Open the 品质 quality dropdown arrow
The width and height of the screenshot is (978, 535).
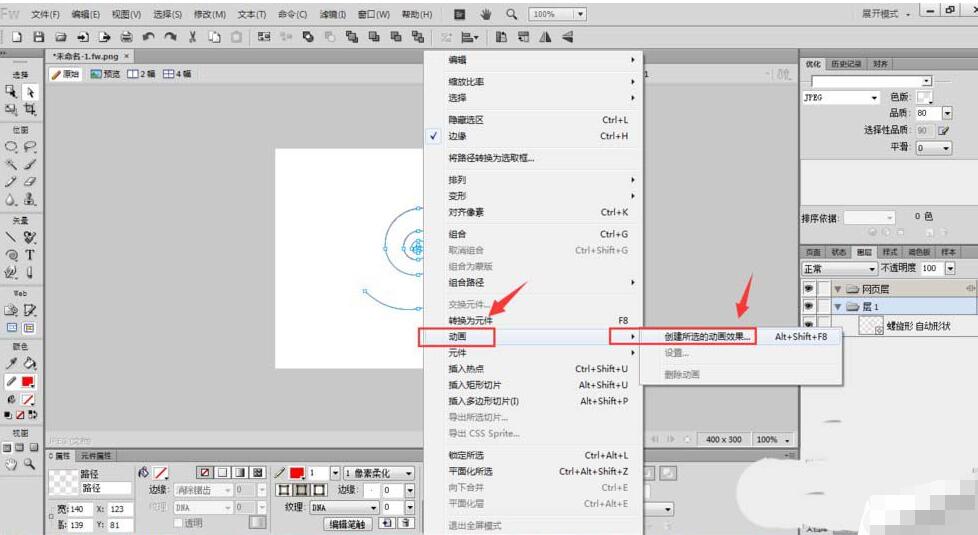947,113
